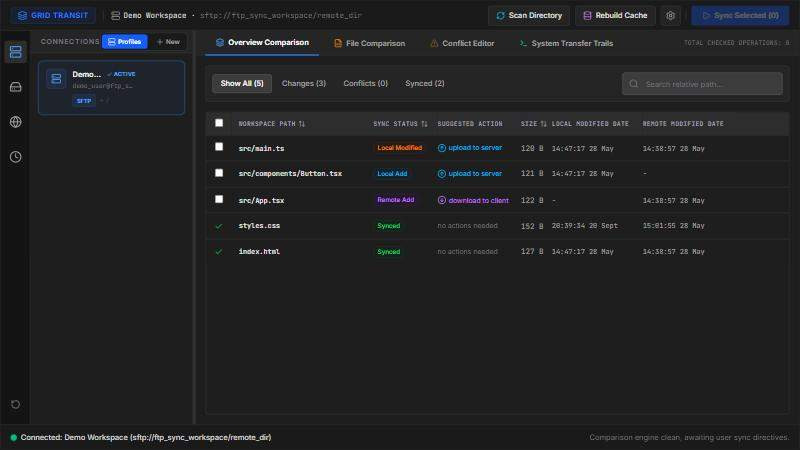Open the Conflict Editor tab
800x450 pixels.
(462, 43)
